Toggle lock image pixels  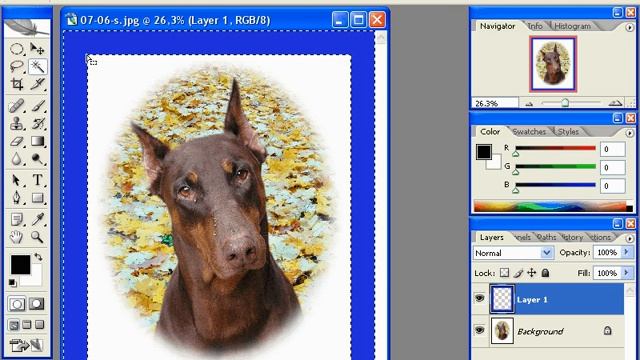click(518, 273)
